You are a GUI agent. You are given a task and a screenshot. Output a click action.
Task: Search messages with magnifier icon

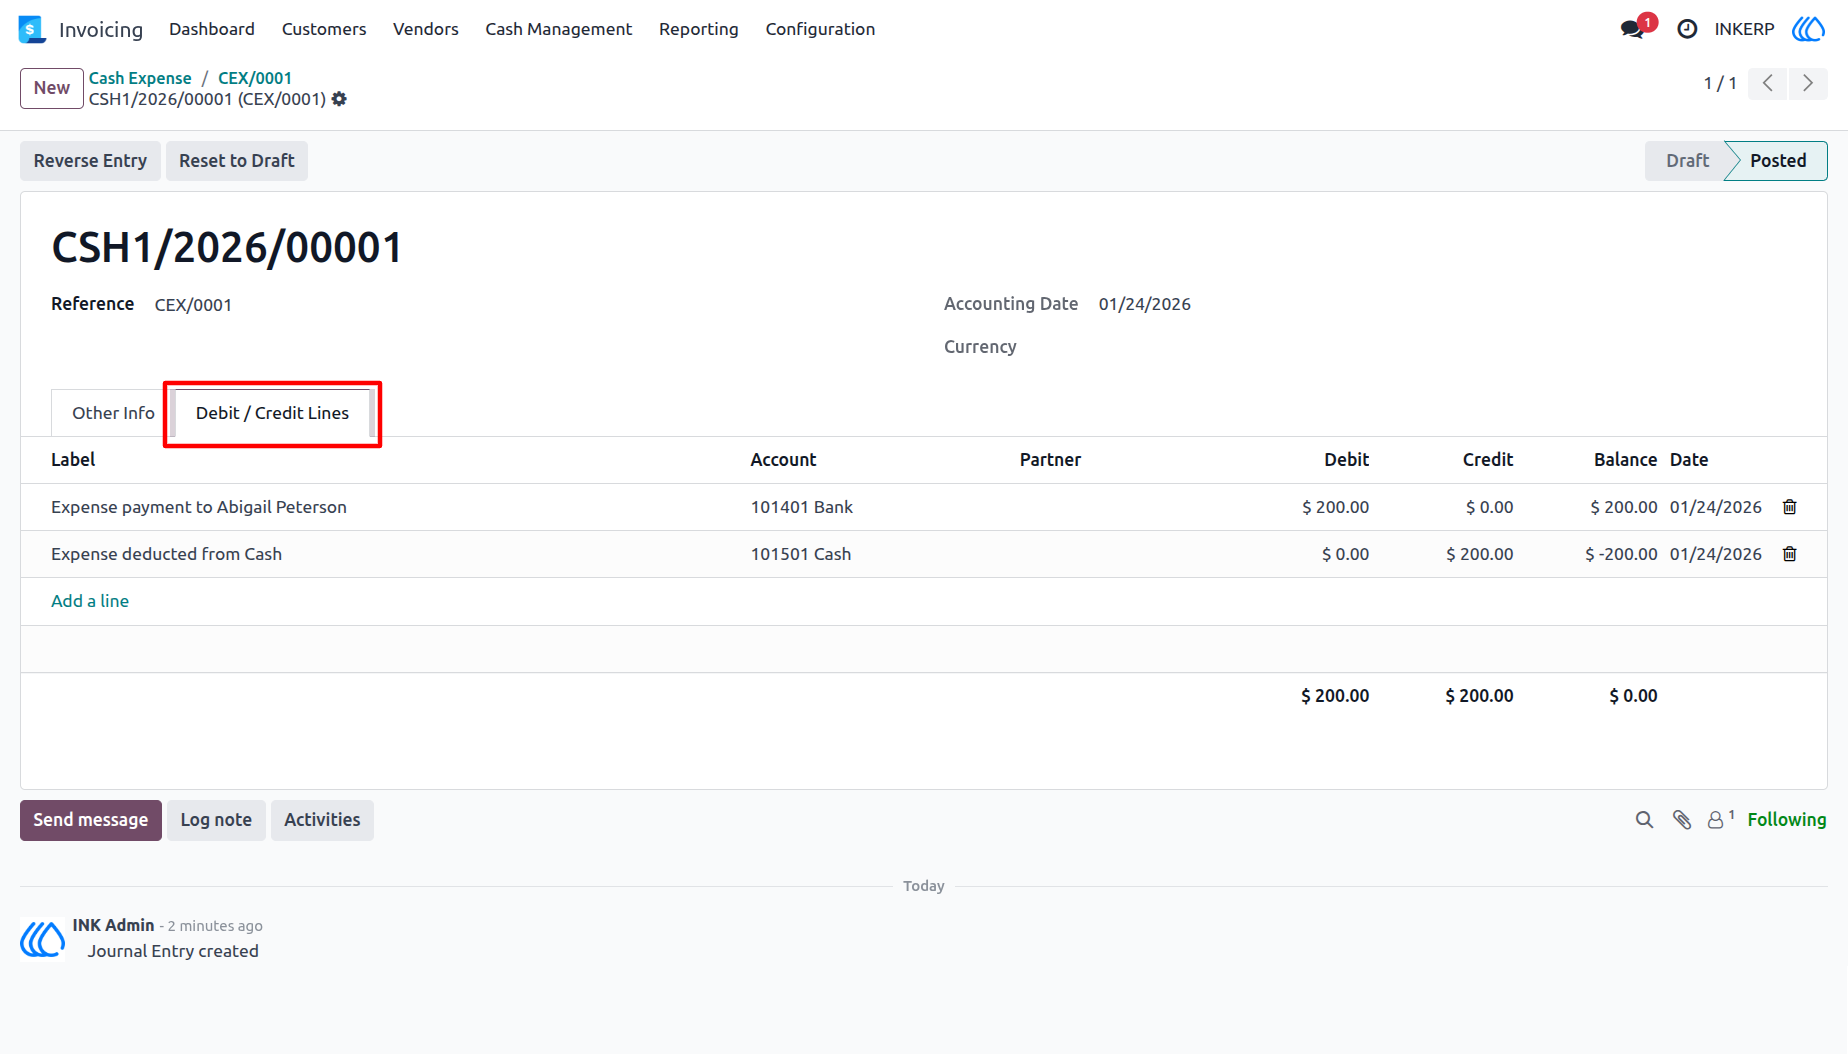tap(1644, 820)
